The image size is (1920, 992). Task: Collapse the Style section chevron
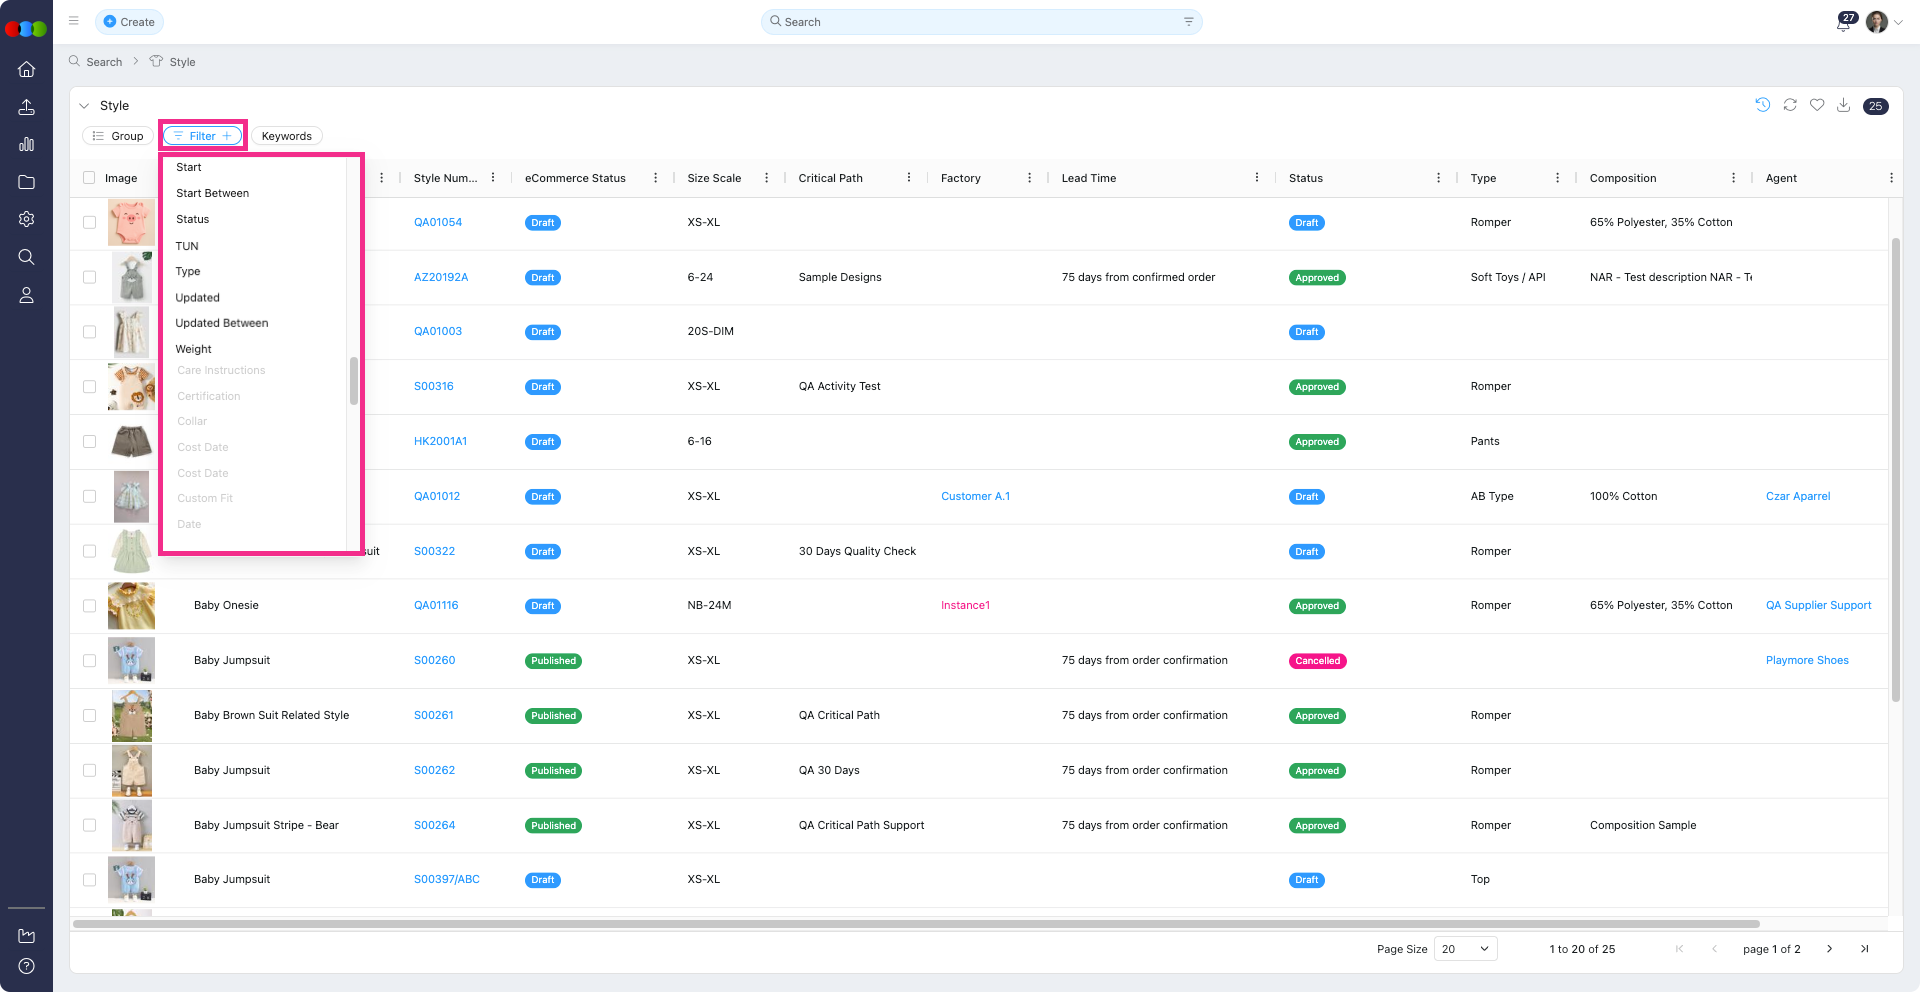(x=85, y=105)
